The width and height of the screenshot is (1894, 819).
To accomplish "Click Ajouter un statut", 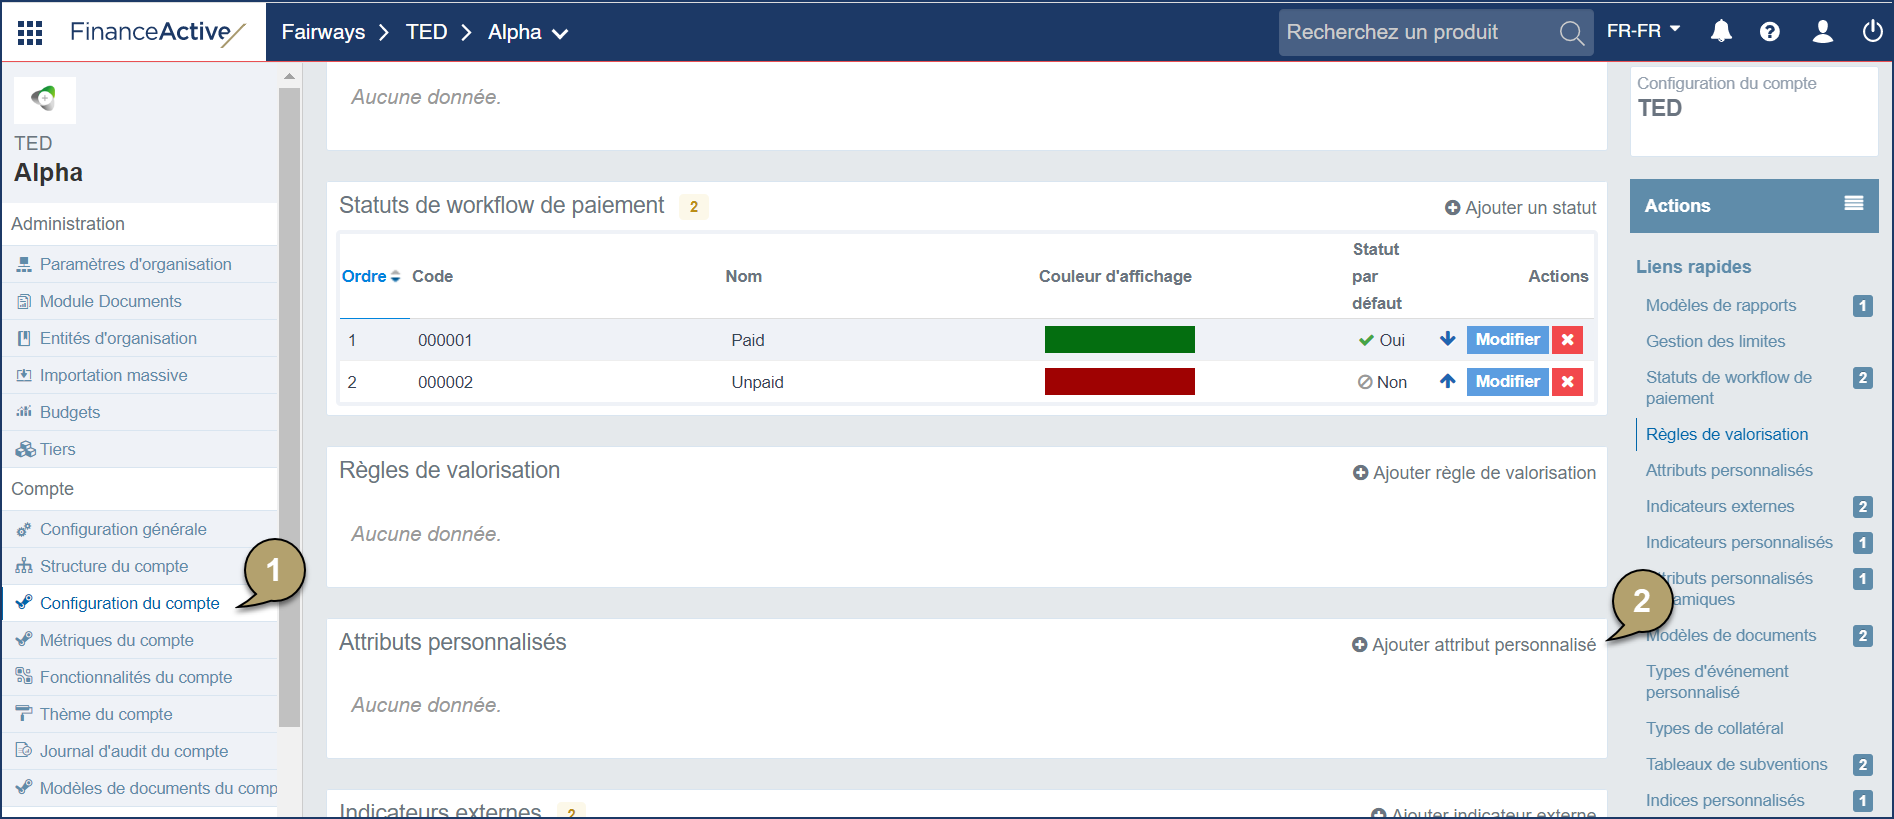I will click(x=1520, y=208).
